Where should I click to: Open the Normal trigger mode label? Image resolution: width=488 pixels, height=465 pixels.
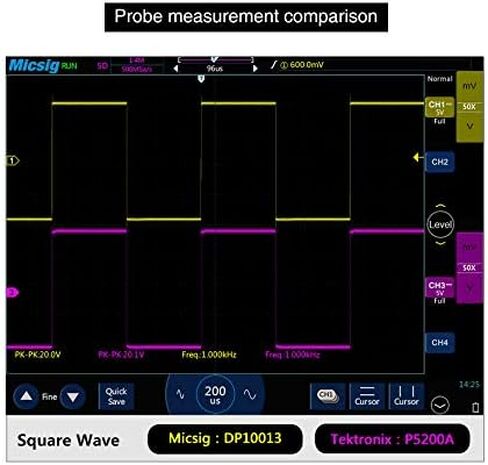coord(440,79)
